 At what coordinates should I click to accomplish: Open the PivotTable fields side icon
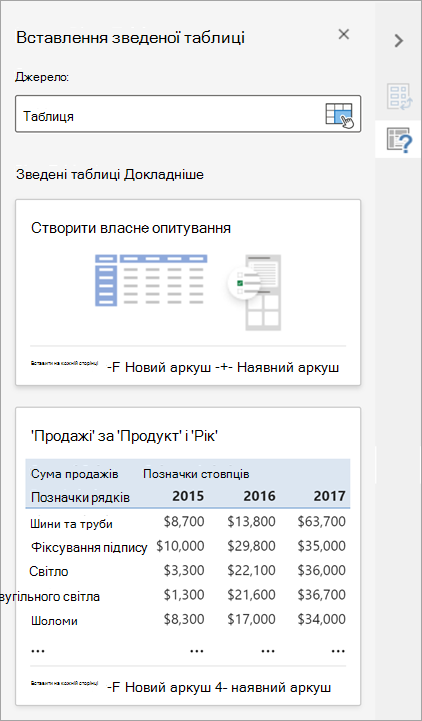[398, 97]
